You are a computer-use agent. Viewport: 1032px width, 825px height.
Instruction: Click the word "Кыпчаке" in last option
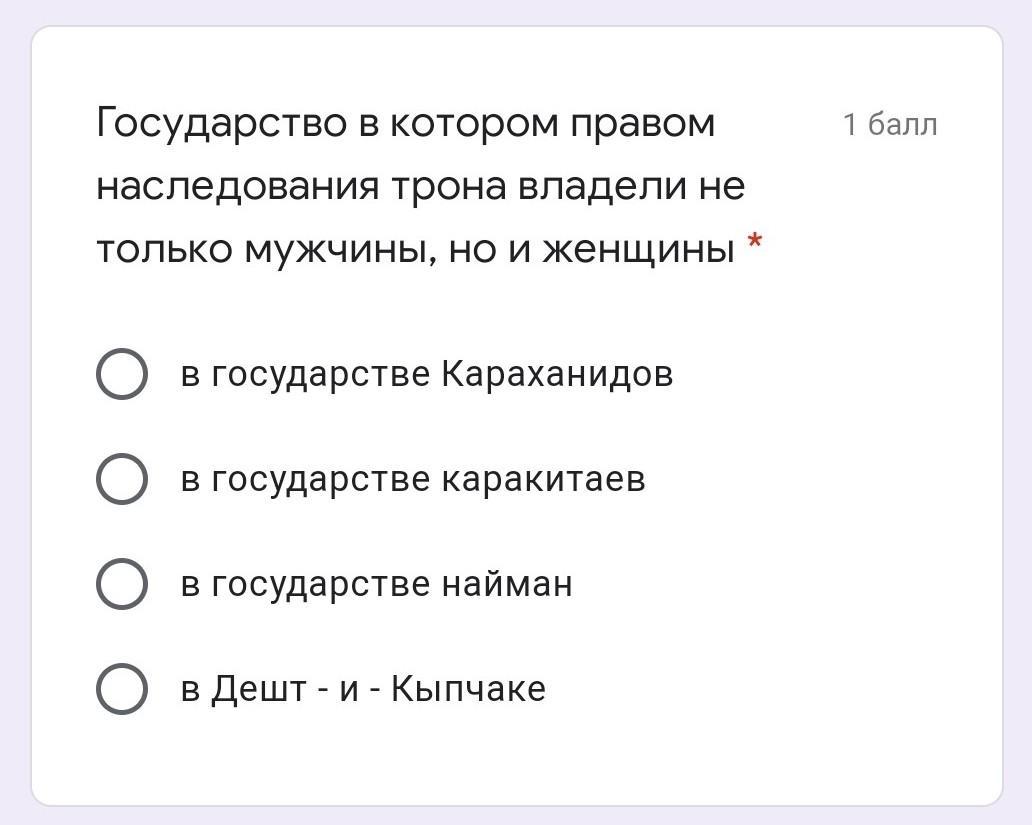coord(468,689)
